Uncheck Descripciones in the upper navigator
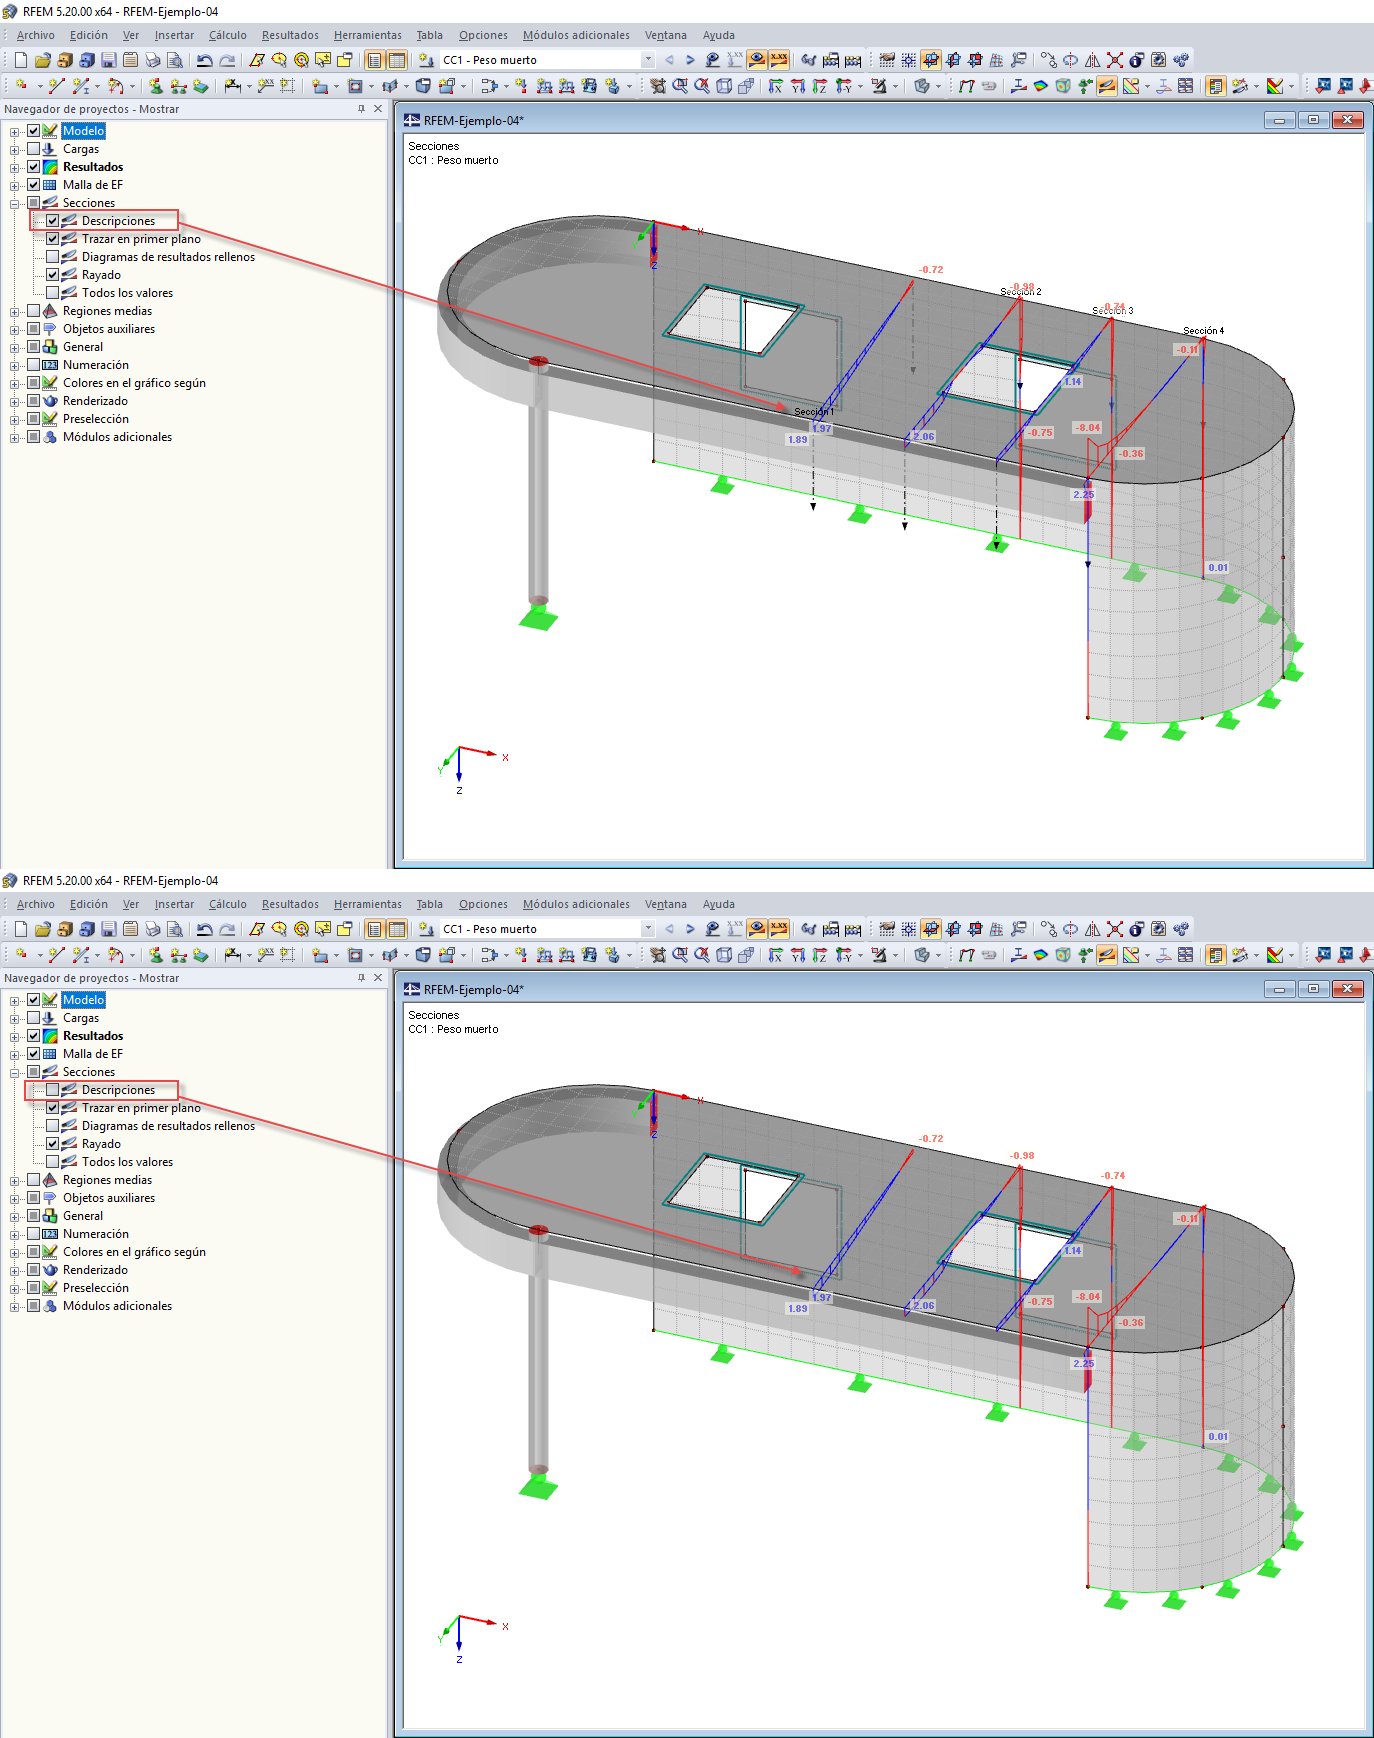This screenshot has width=1374, height=1738. pyautogui.click(x=53, y=221)
